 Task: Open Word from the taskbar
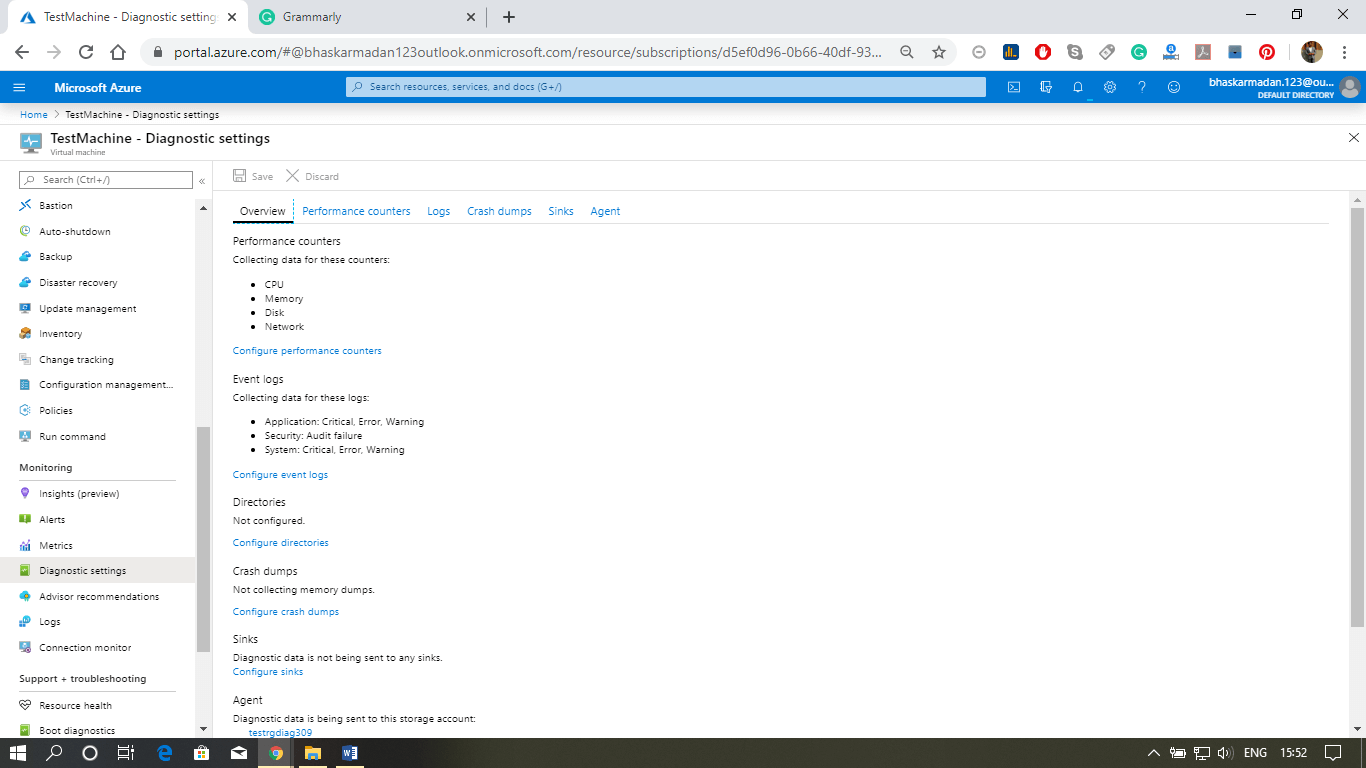(x=349, y=753)
